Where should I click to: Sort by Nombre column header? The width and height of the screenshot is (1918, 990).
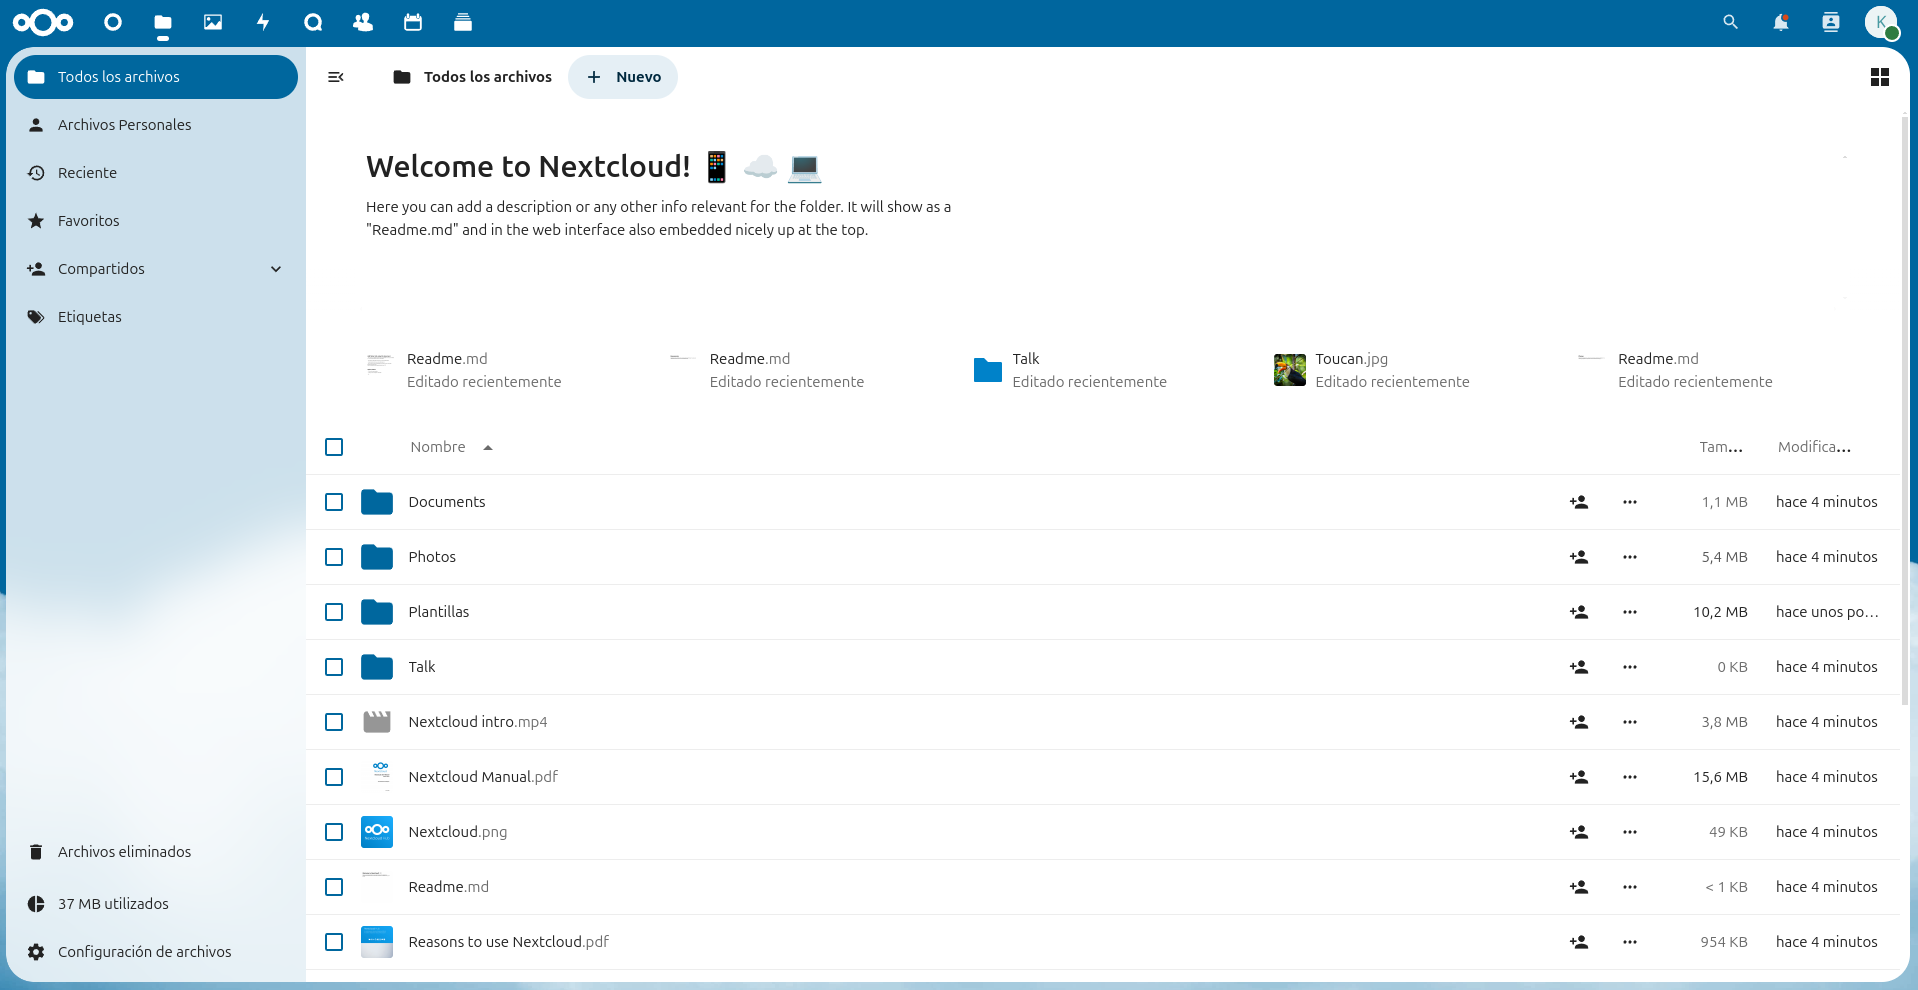451,447
